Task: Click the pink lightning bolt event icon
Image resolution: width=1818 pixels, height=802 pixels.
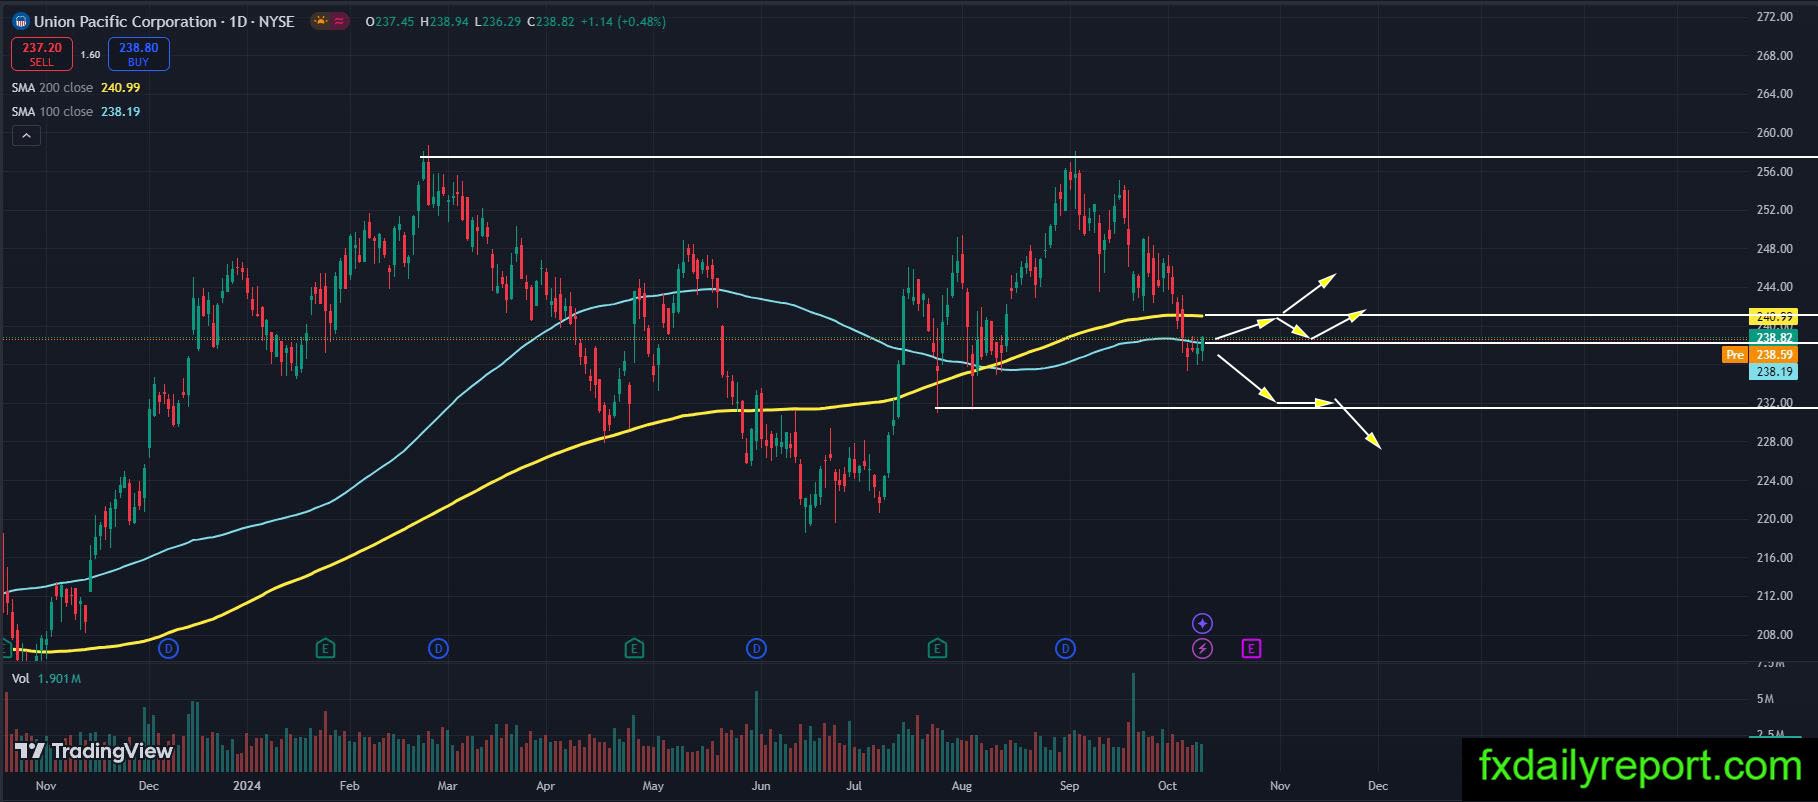Action: (1202, 649)
